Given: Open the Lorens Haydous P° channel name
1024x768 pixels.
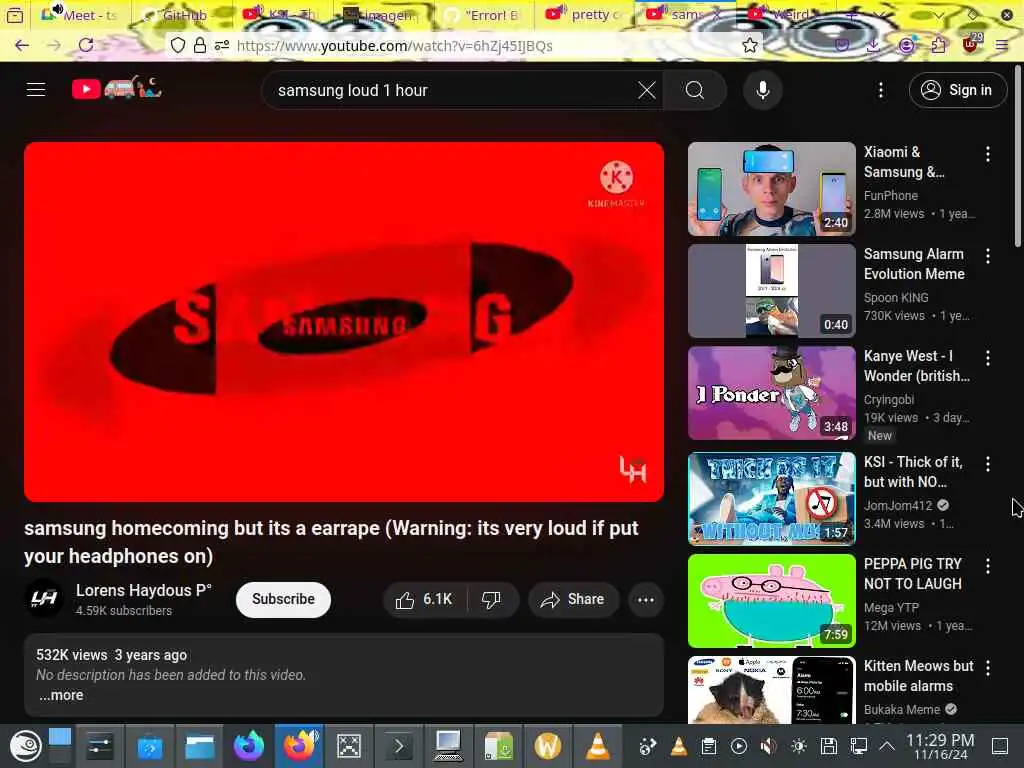Looking at the screenshot, I should click(x=144, y=590).
